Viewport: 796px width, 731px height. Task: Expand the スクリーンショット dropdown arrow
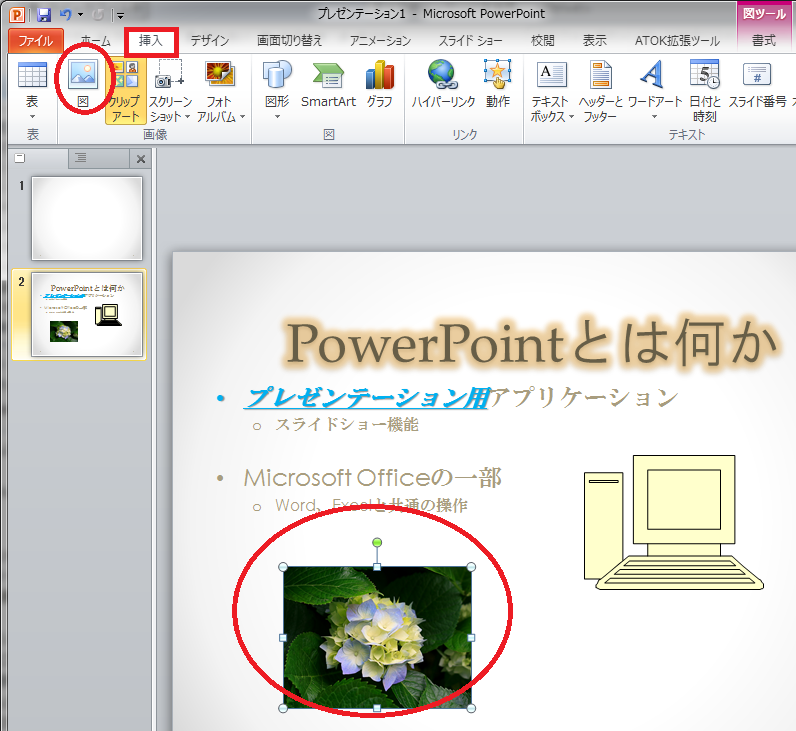click(187, 117)
